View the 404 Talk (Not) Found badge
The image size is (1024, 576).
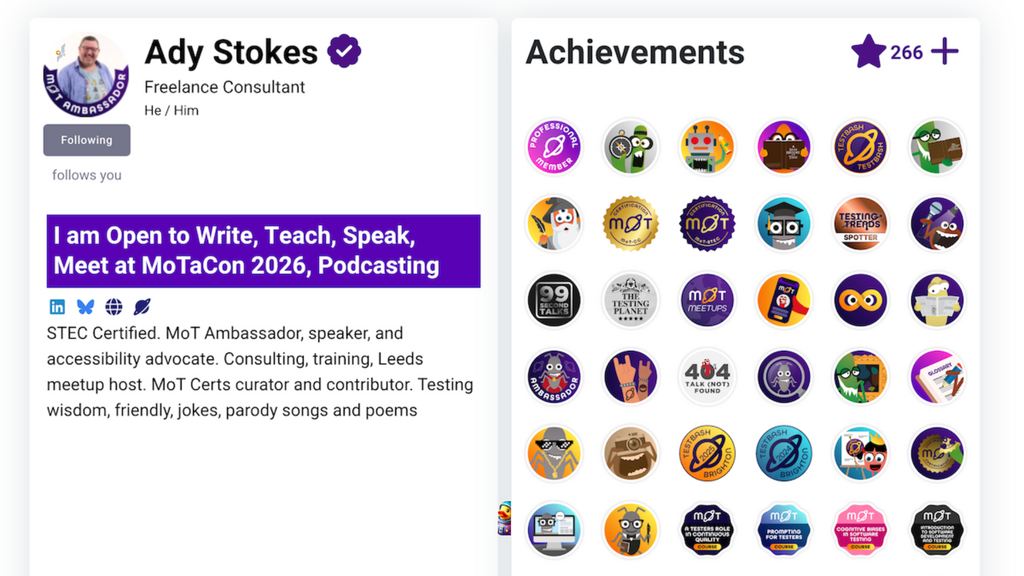[707, 377]
